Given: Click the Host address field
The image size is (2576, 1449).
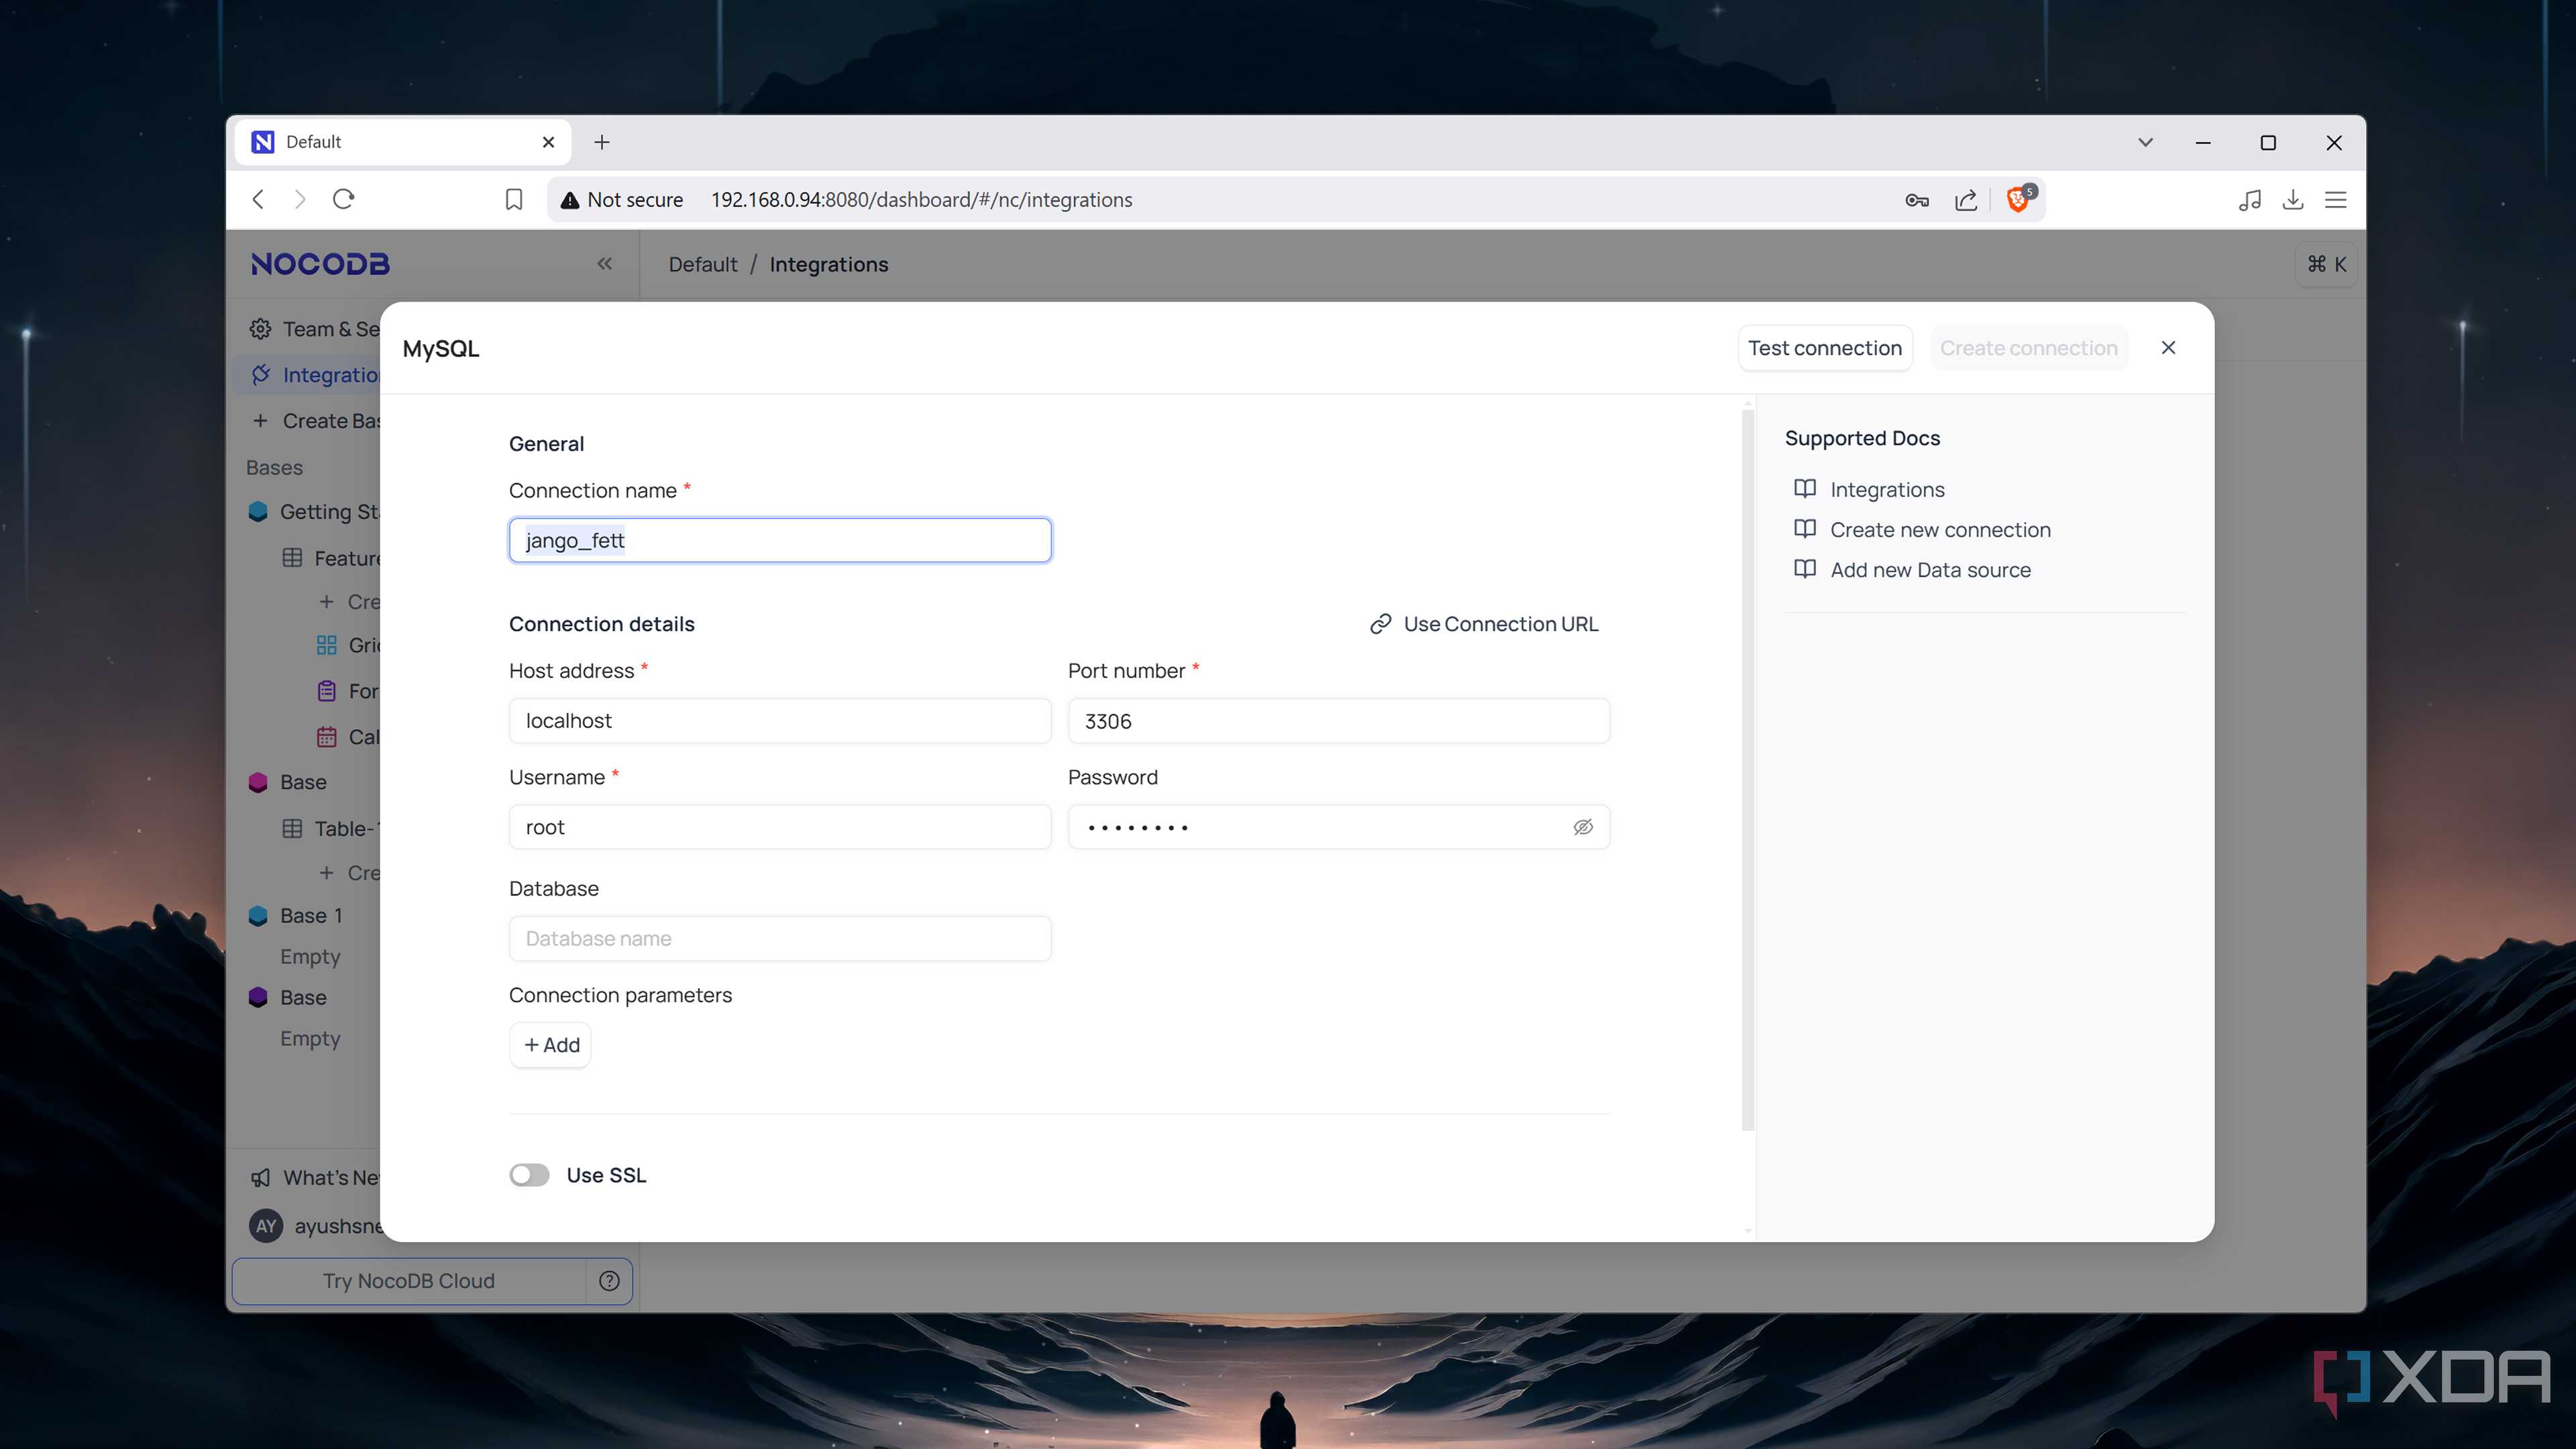Looking at the screenshot, I should click(780, 721).
